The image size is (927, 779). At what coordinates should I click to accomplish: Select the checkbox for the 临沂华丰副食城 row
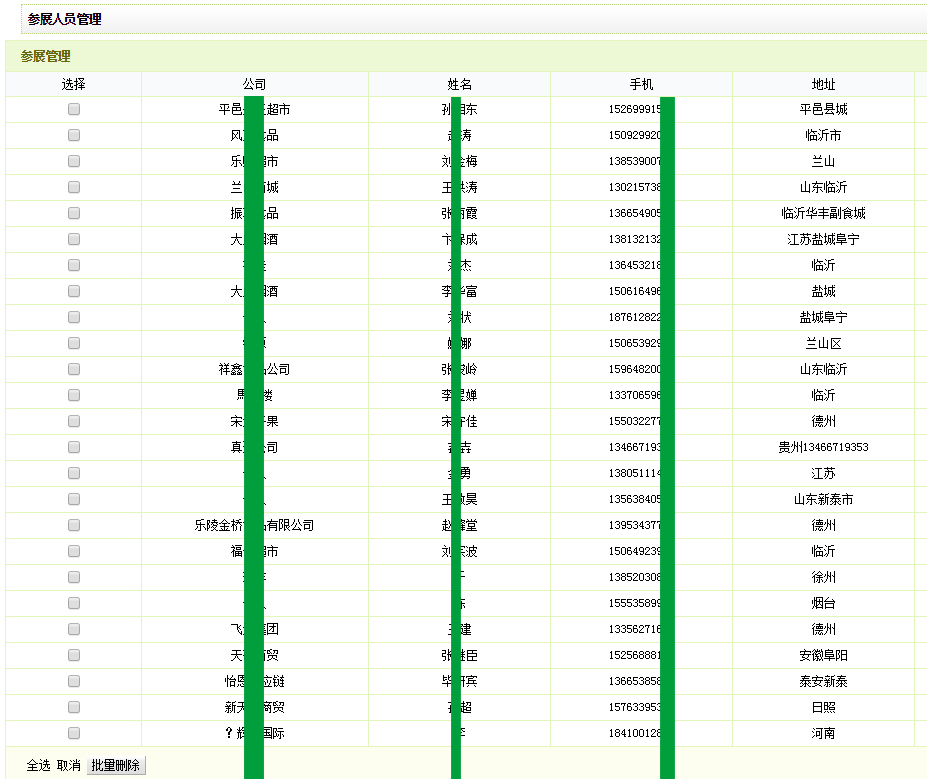pyautogui.click(x=74, y=213)
